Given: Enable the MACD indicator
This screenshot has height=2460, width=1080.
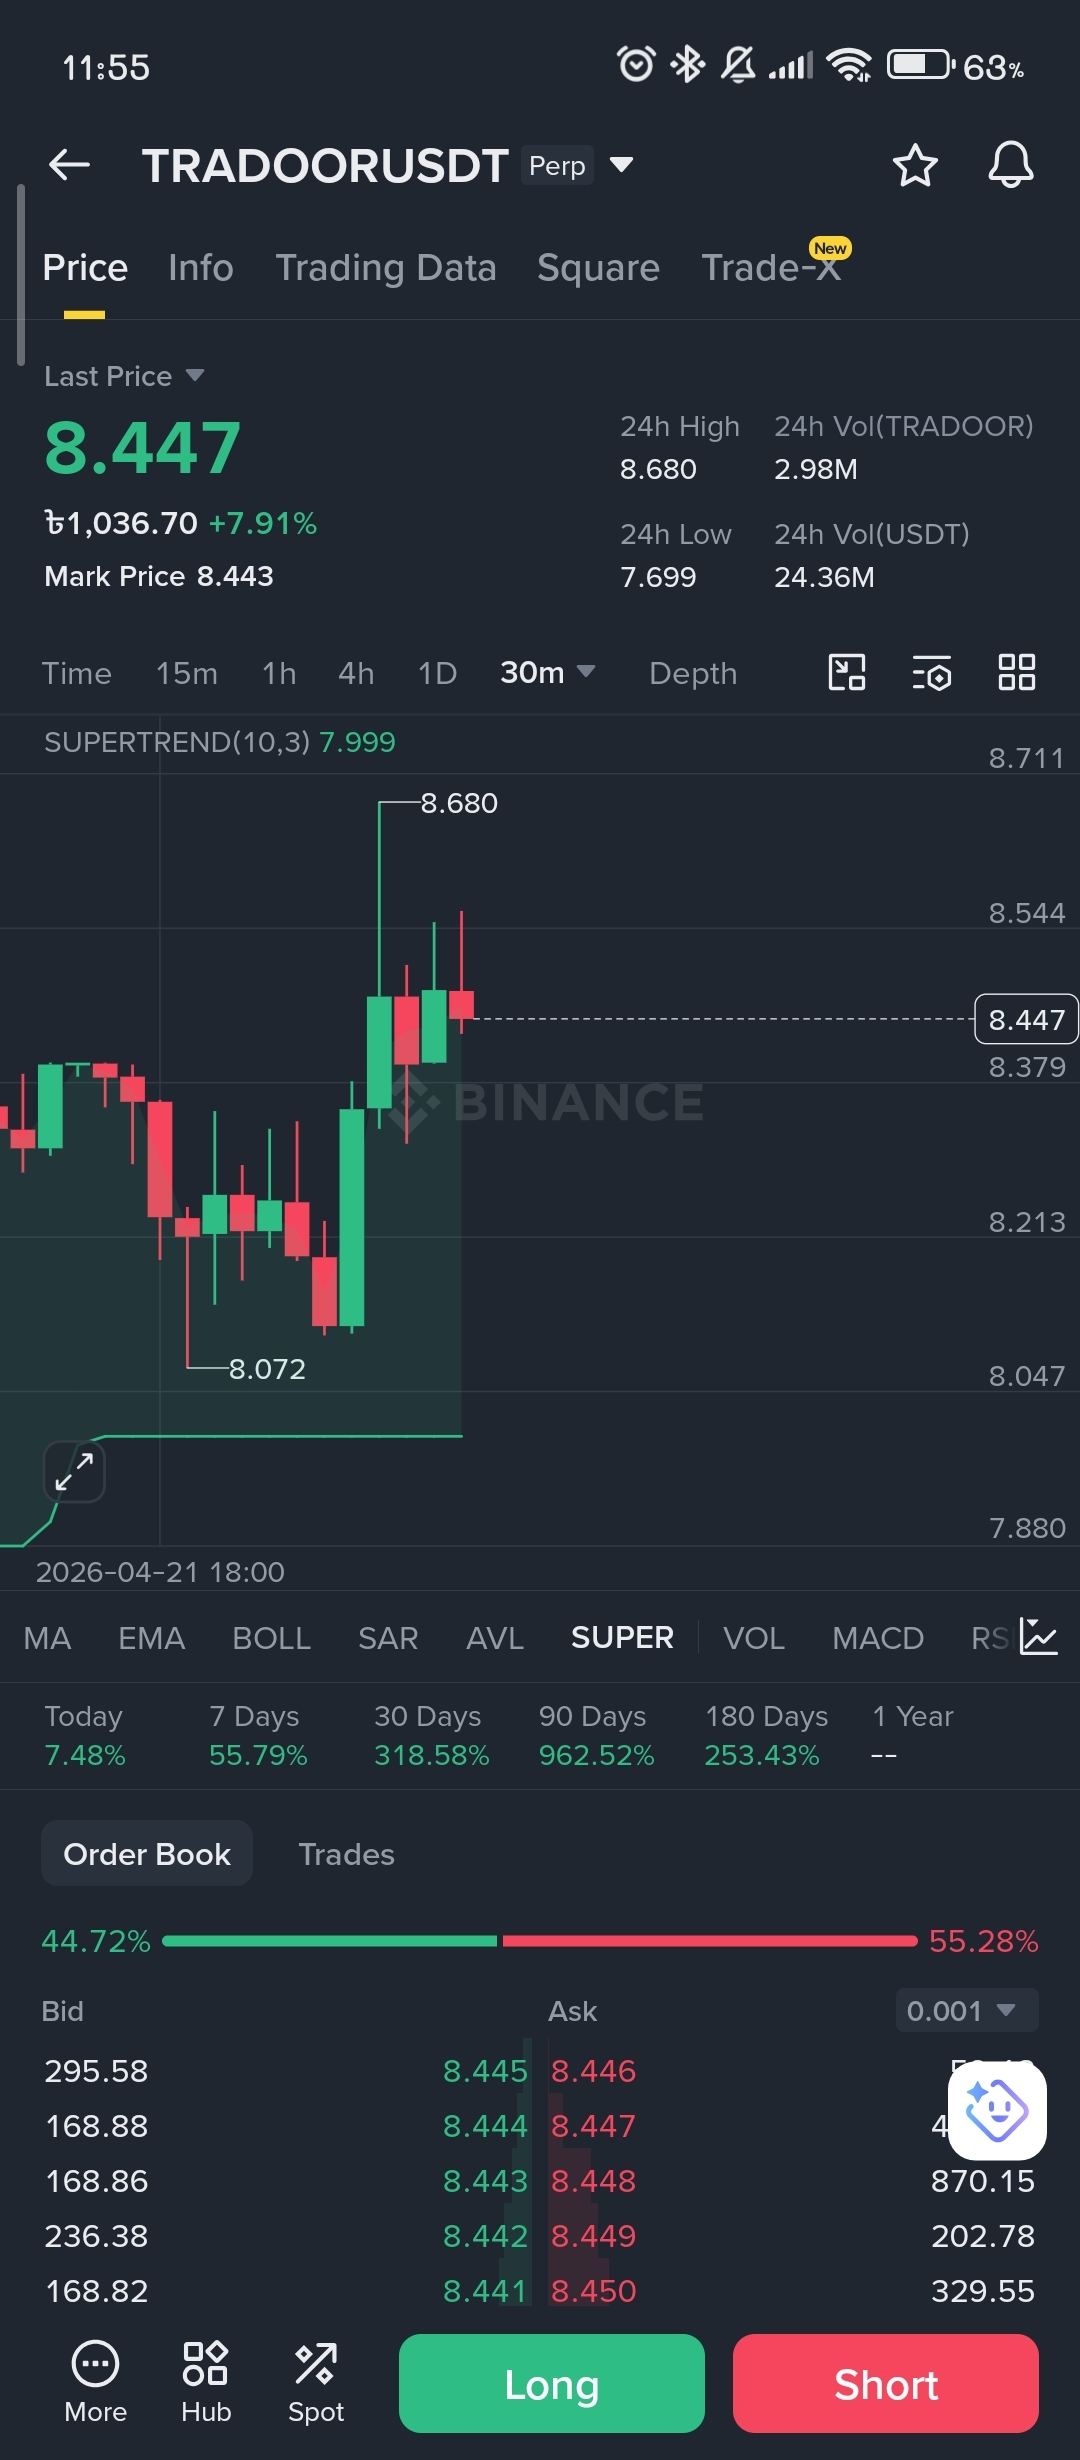Looking at the screenshot, I should click(x=878, y=1638).
